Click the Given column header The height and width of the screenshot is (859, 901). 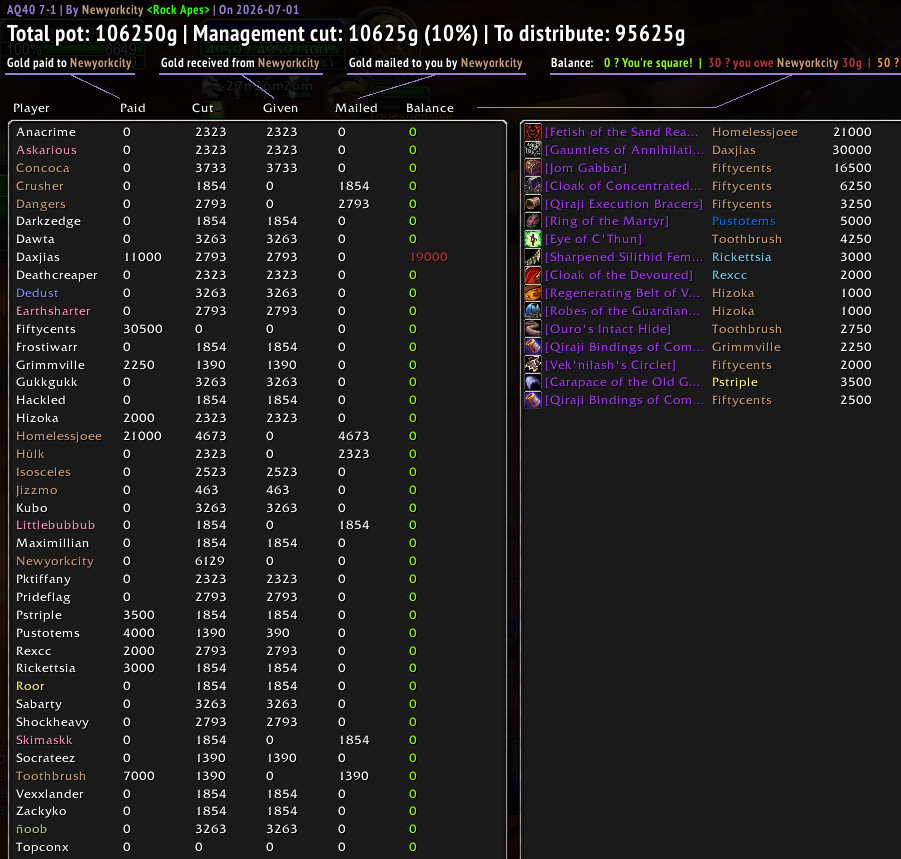(280, 108)
